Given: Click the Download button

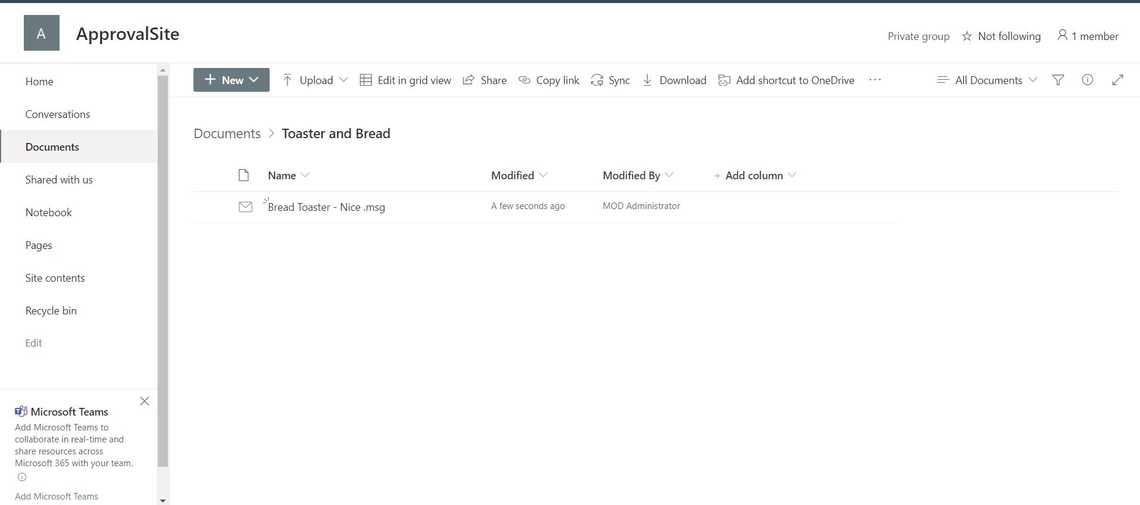Looking at the screenshot, I should pyautogui.click(x=674, y=80).
